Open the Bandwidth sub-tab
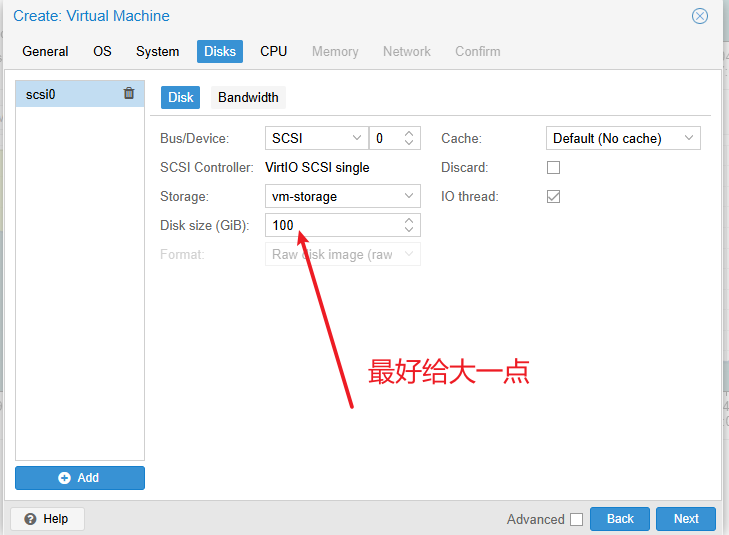Screen dimensions: 729x535 pos(248,97)
